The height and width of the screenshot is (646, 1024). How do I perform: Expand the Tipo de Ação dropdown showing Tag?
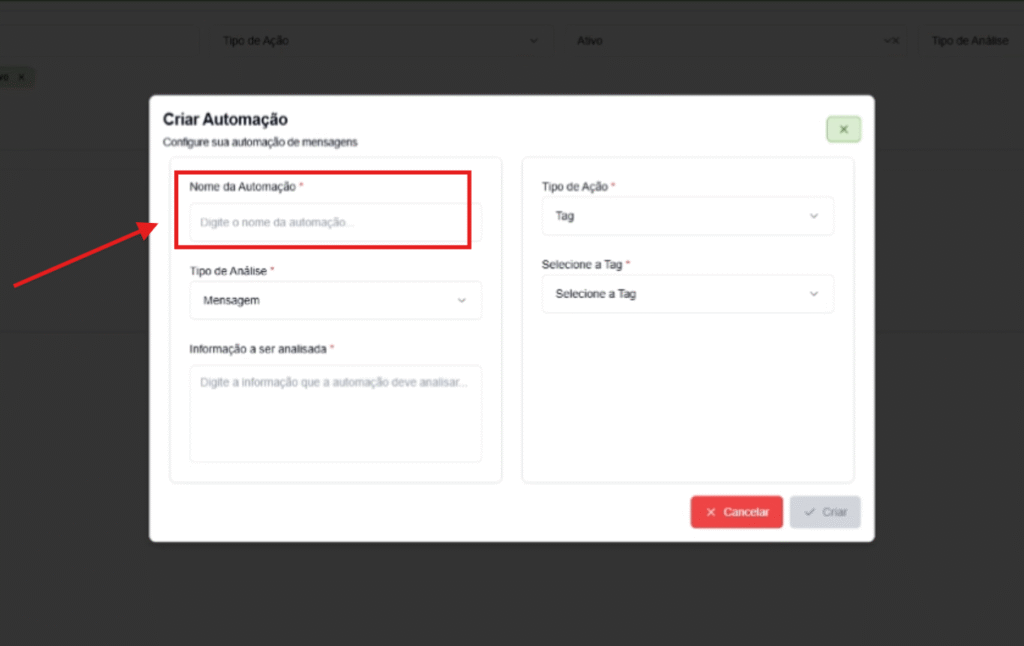click(687, 216)
